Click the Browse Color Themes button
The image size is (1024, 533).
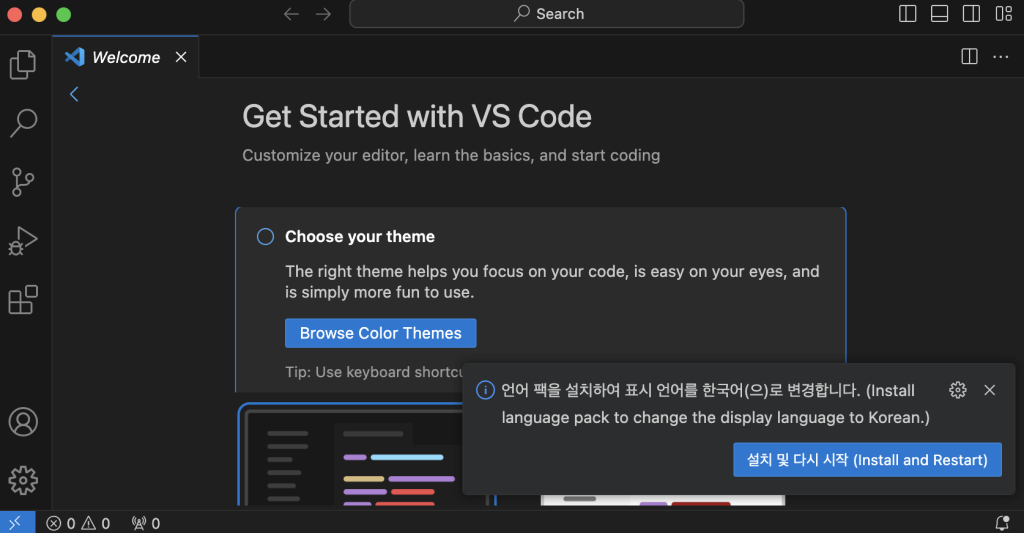point(381,333)
